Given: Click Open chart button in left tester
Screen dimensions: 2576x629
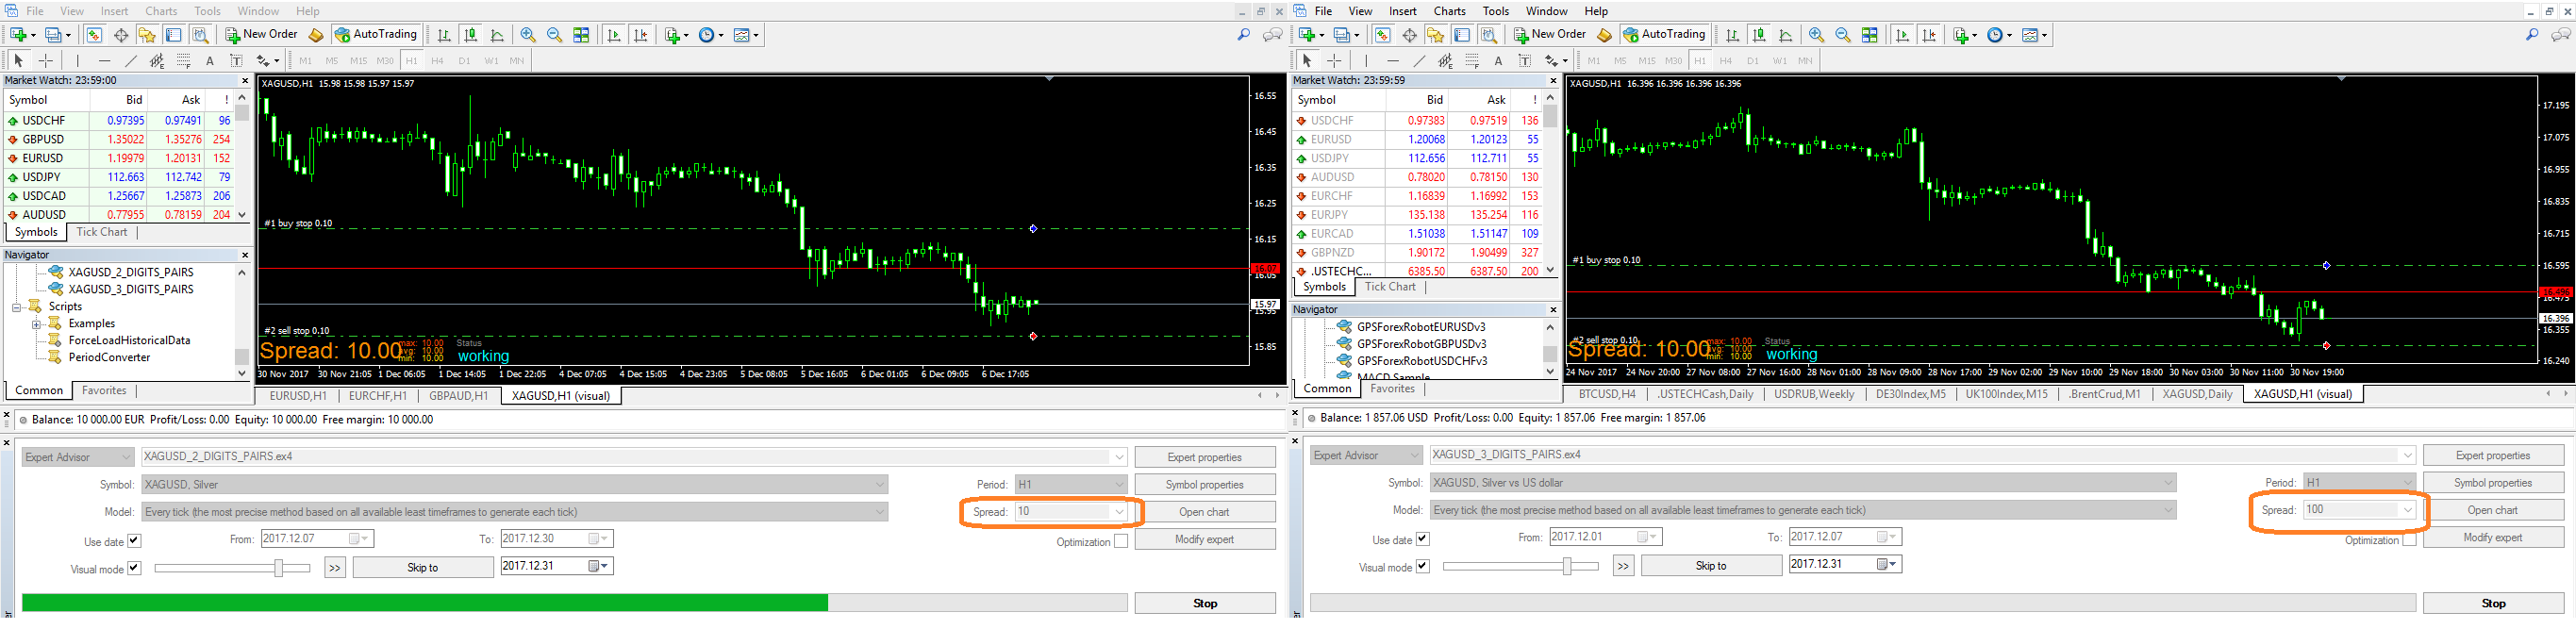Looking at the screenshot, I should tap(1205, 512).
